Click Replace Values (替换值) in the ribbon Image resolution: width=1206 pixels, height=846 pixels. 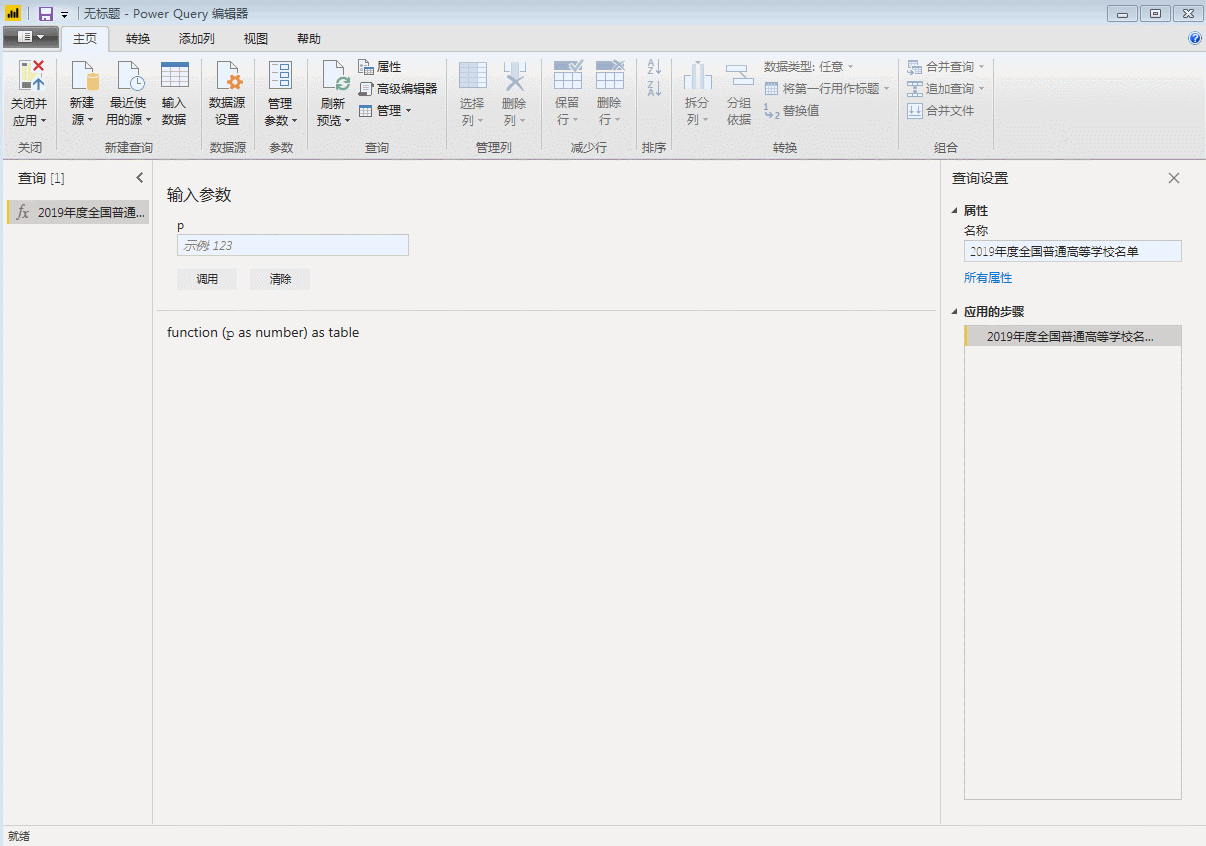click(792, 111)
